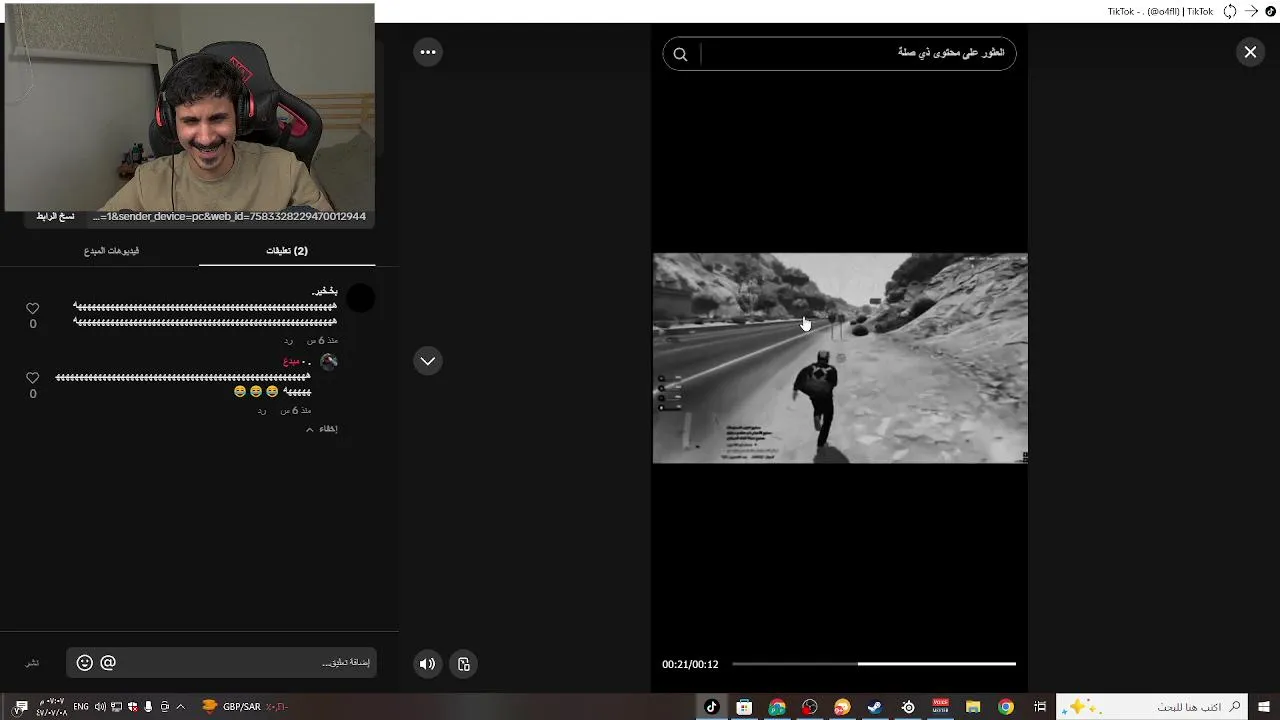The image size is (1280, 720).
Task: Open the three-dots more options menu
Action: tap(428, 52)
